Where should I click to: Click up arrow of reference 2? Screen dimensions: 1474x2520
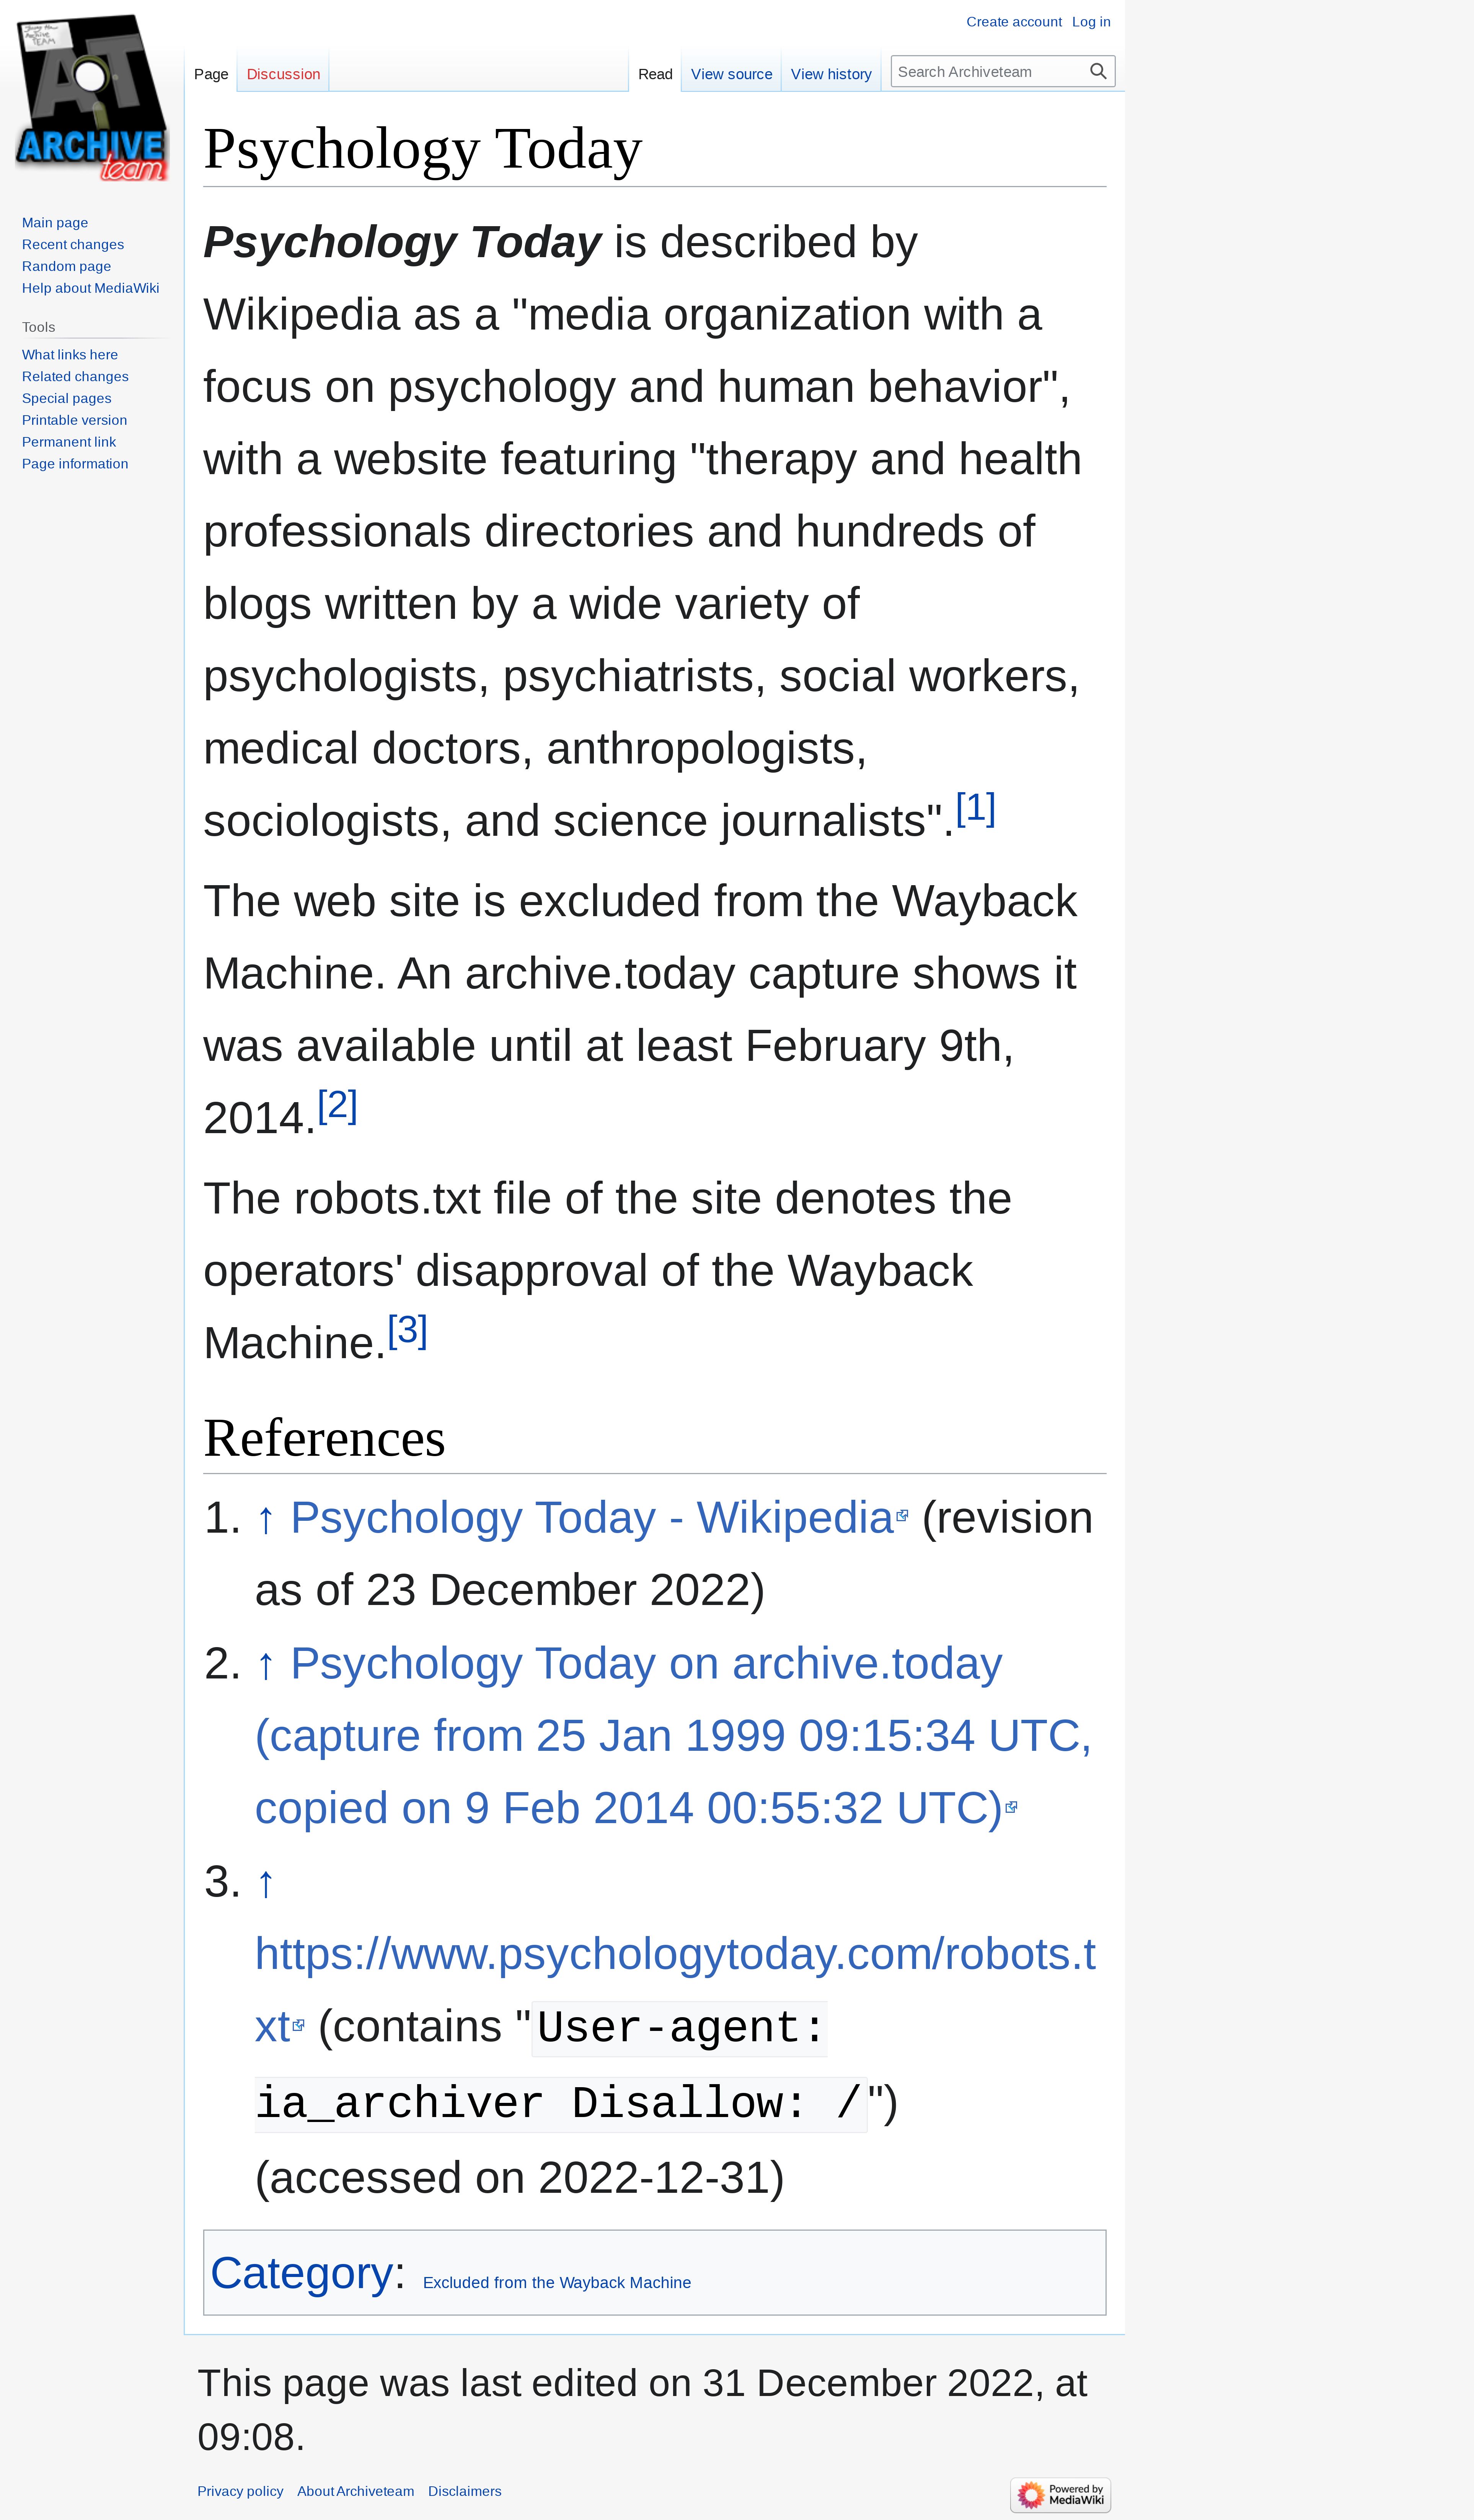(265, 1665)
